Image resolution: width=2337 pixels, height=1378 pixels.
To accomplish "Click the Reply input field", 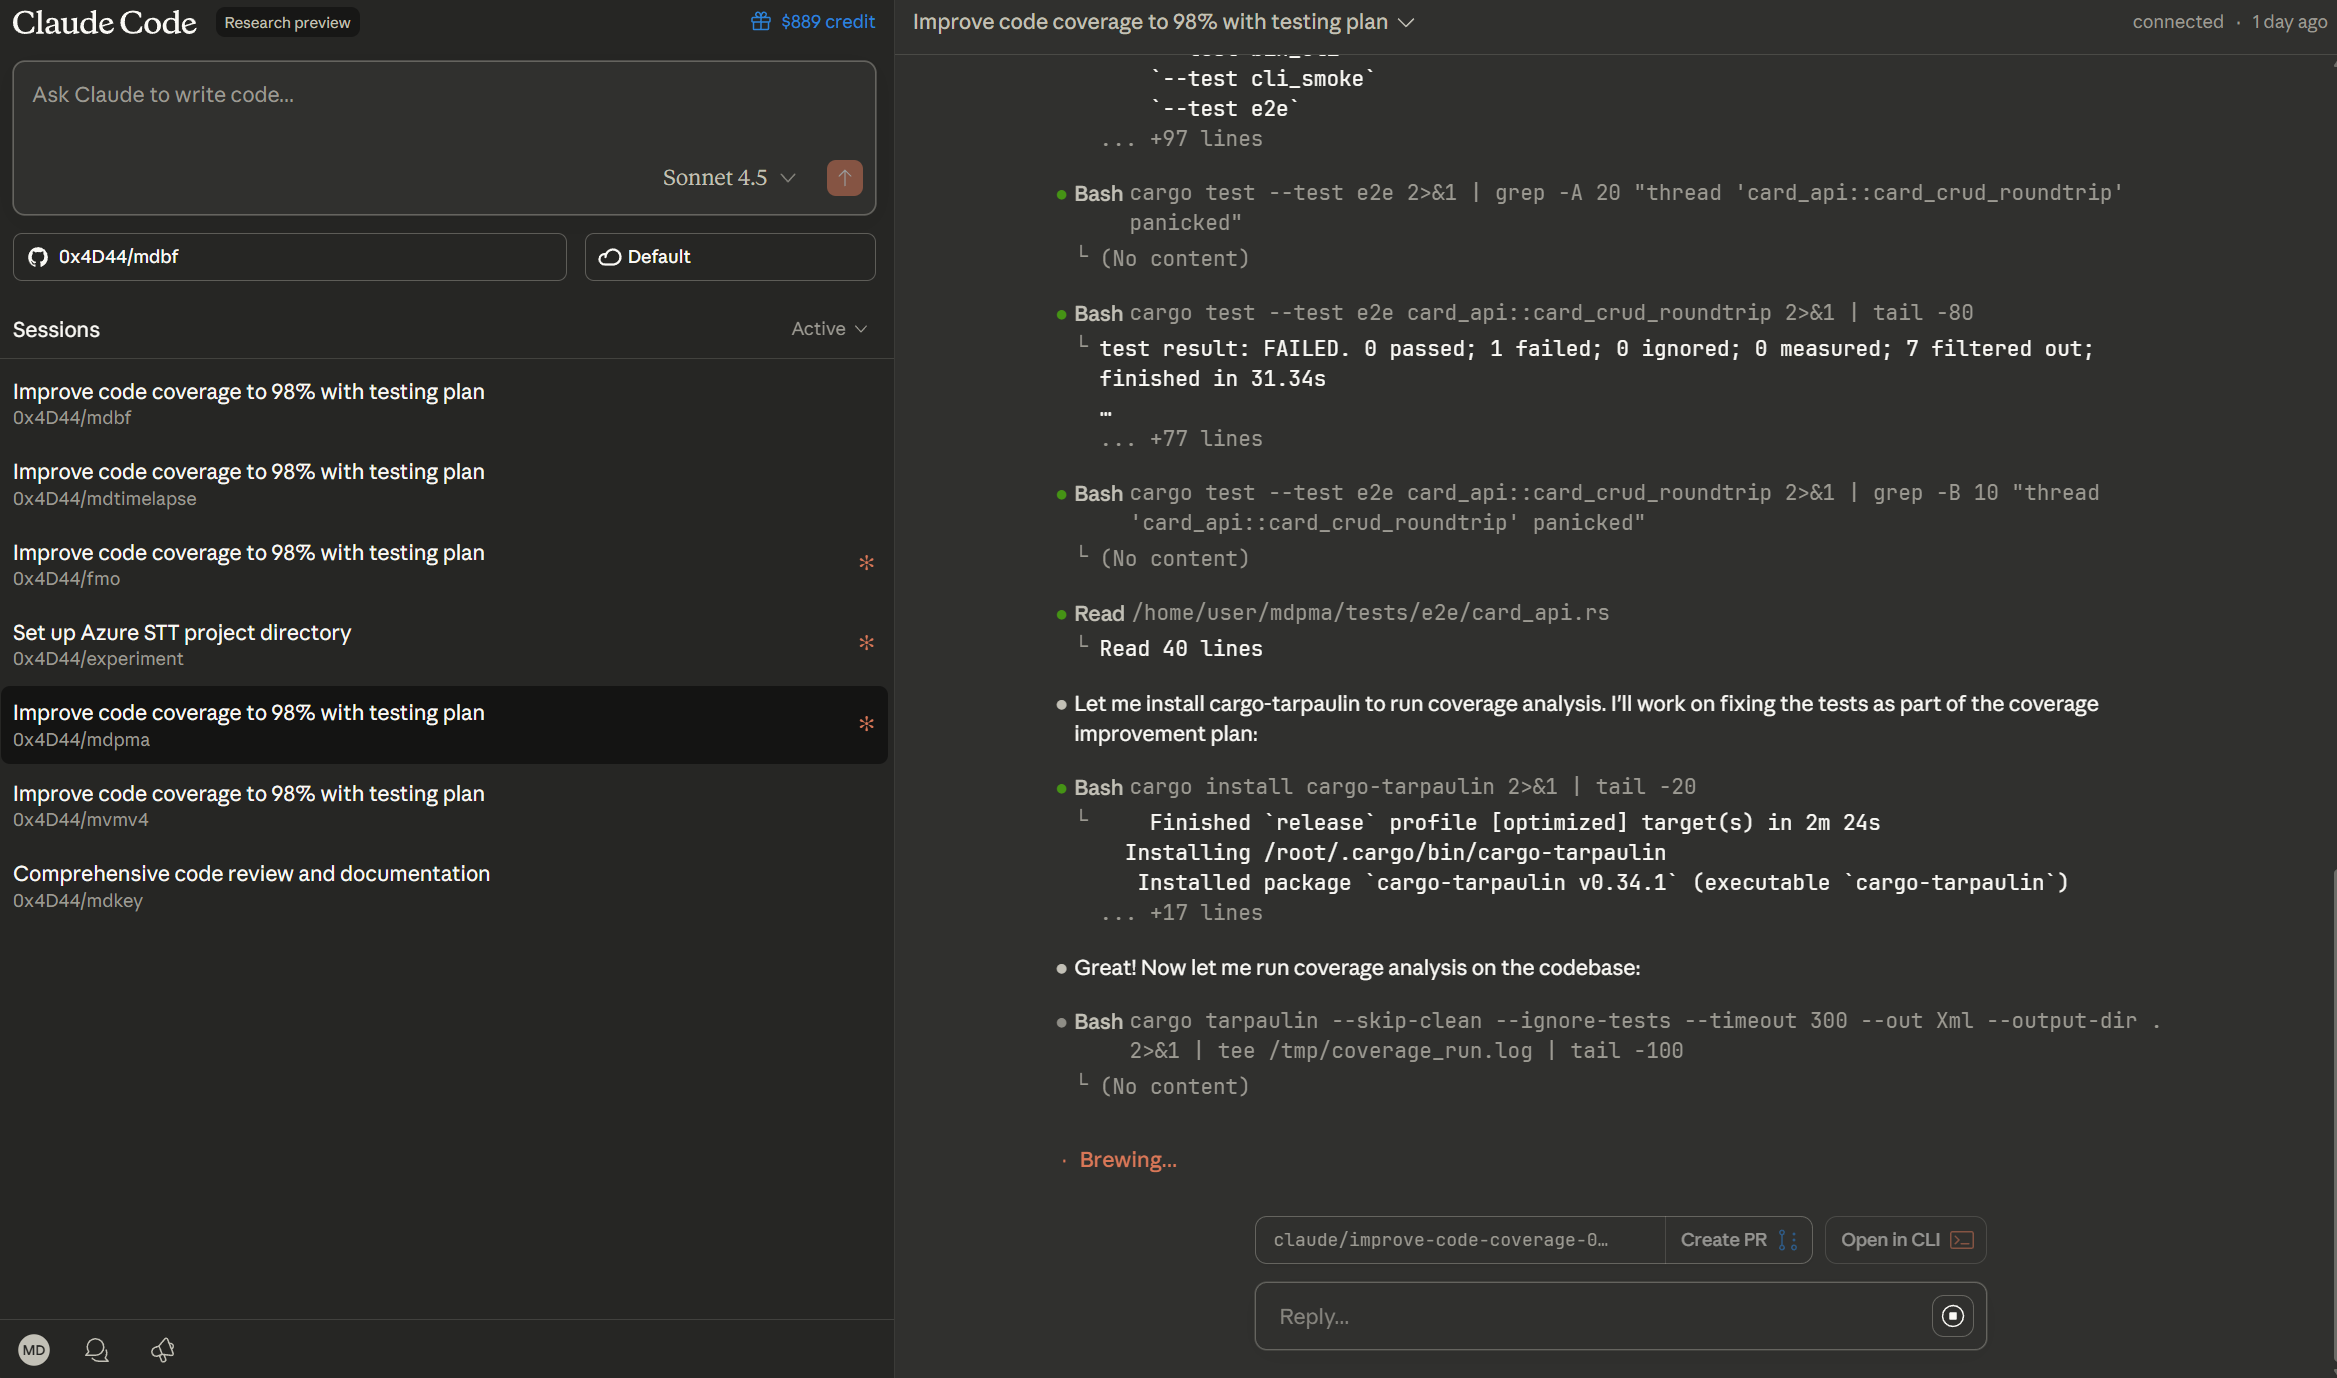I will [1590, 1316].
